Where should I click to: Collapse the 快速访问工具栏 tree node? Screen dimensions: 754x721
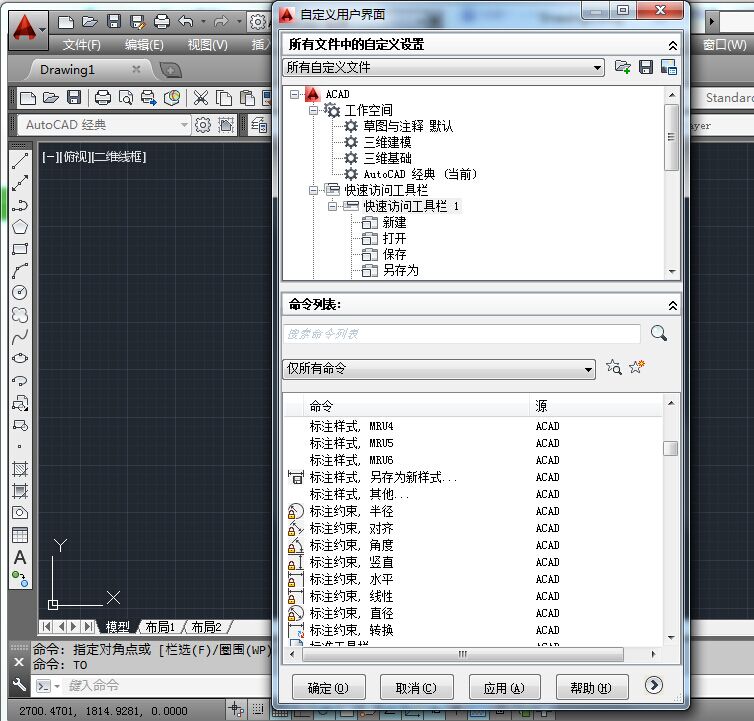point(313,190)
